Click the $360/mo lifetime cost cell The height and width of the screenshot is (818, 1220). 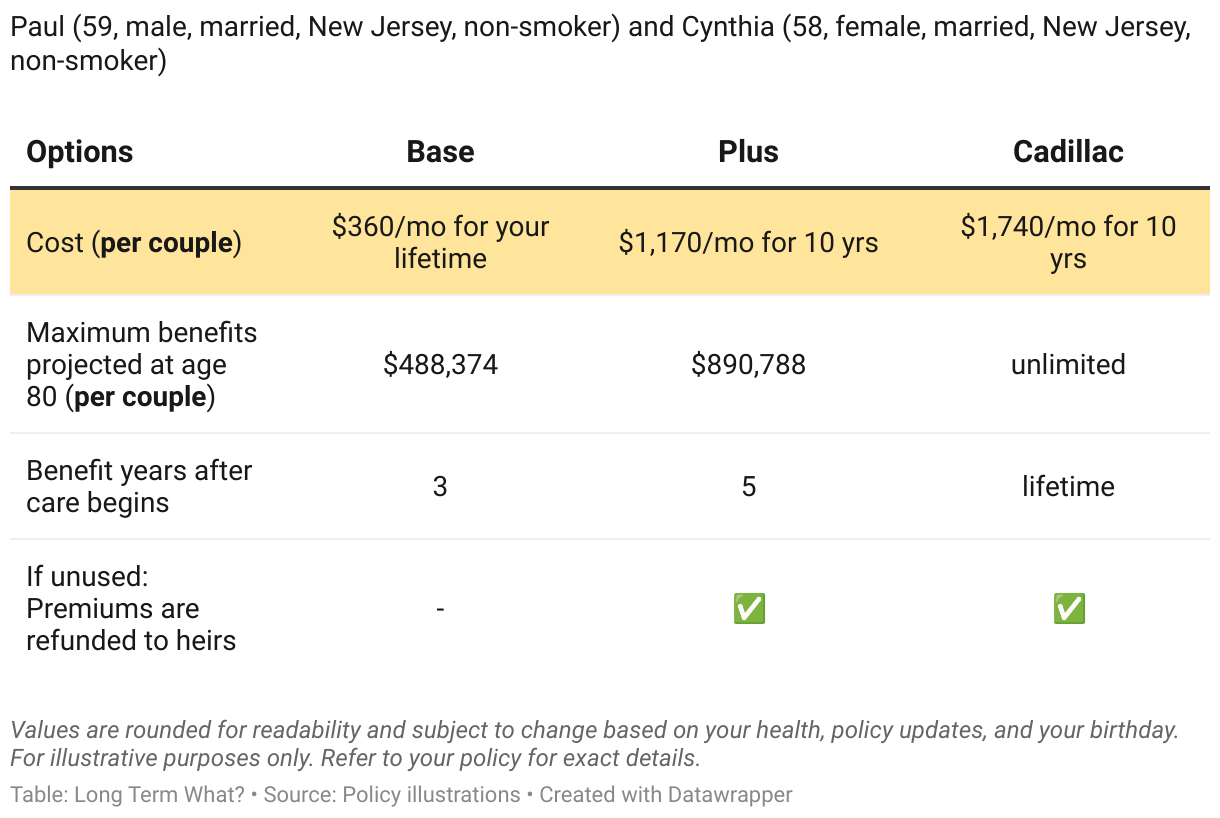point(440,242)
